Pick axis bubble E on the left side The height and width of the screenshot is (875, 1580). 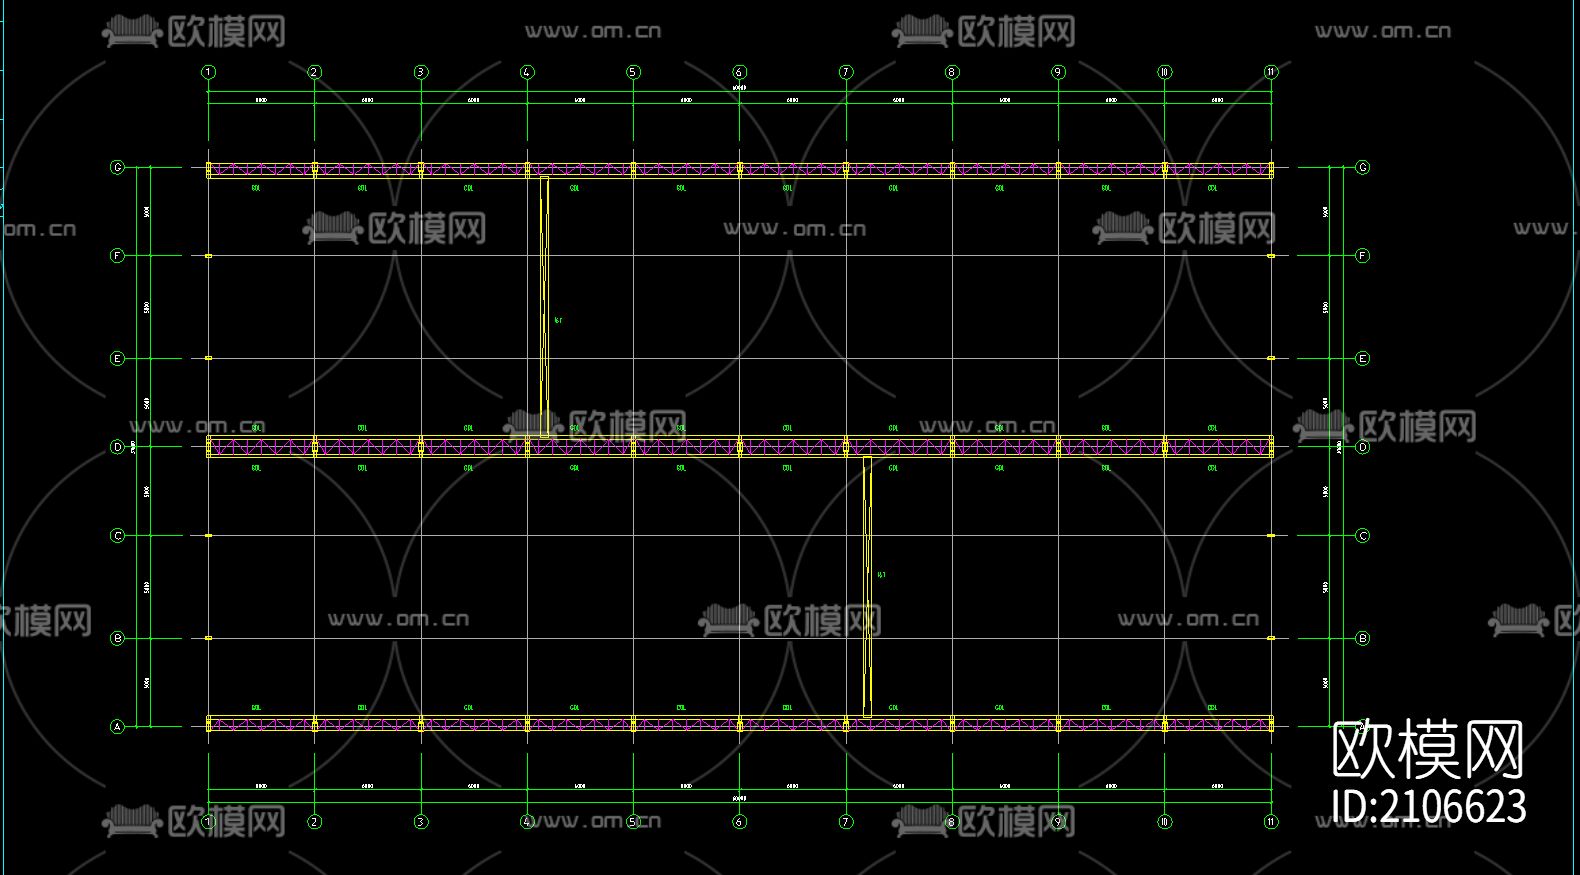click(117, 358)
